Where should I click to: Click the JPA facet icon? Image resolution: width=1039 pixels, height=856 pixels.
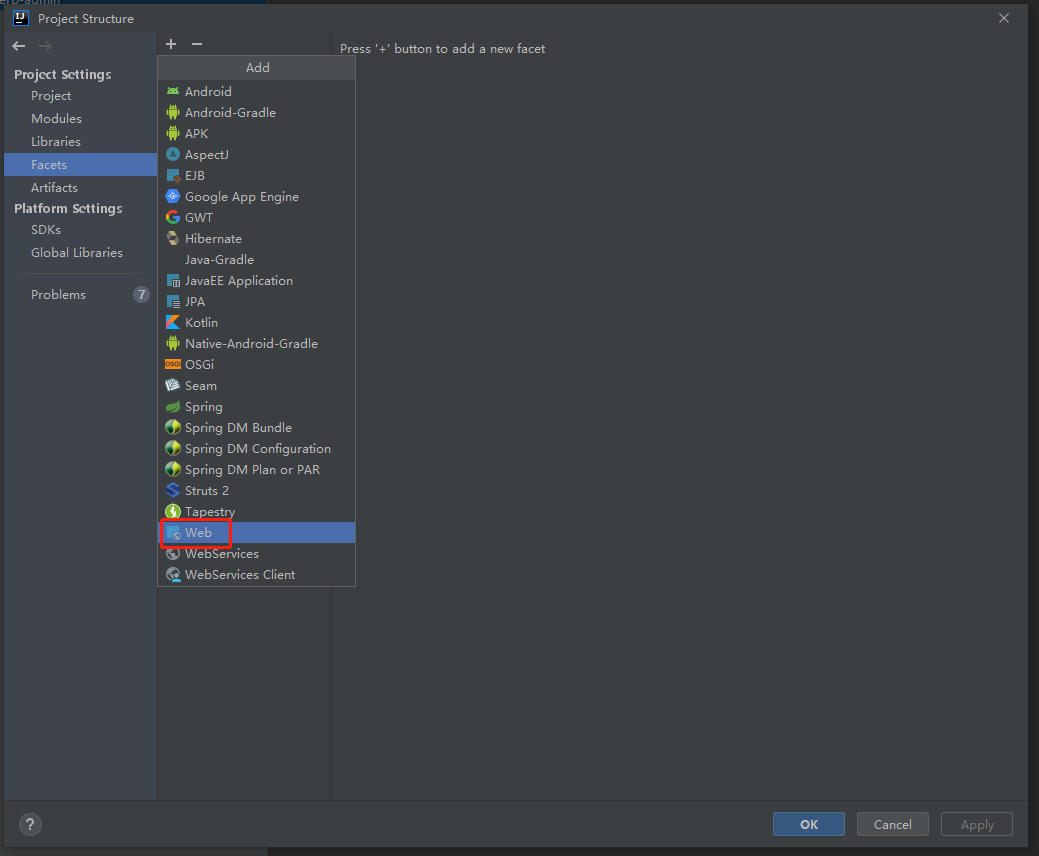point(173,301)
